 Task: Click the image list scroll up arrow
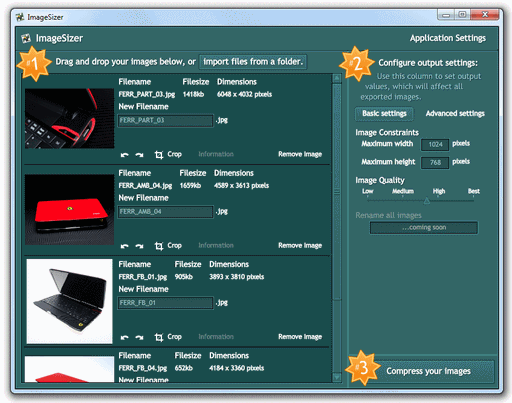pyautogui.click(x=337, y=79)
